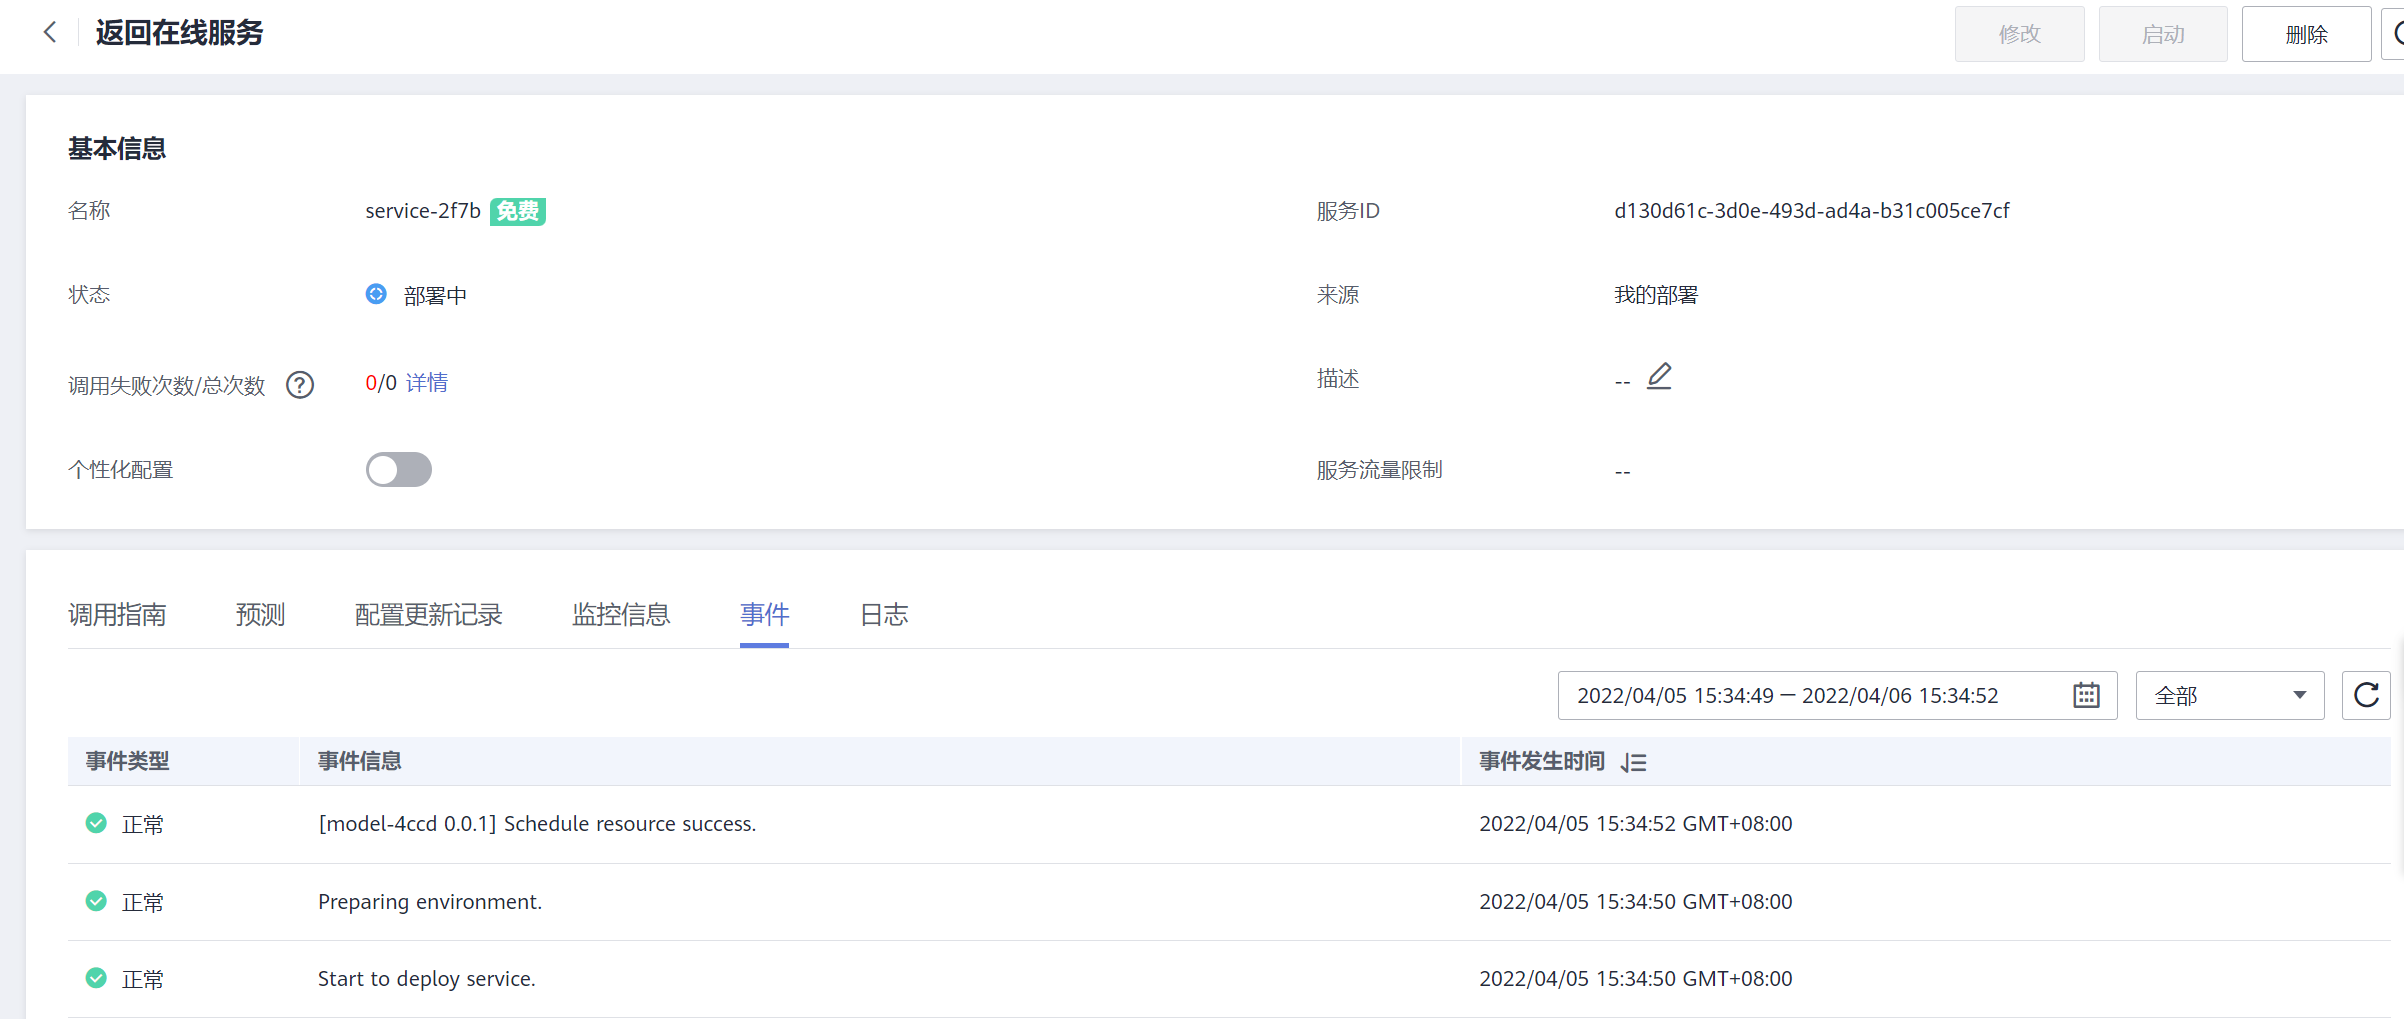
Task: Refresh the events list
Action: click(2366, 695)
